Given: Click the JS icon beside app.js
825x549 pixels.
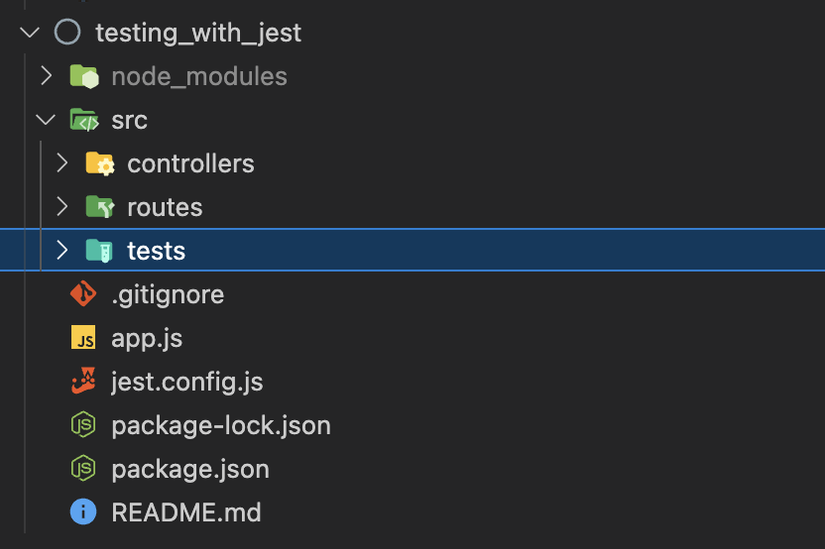Looking at the screenshot, I should [83, 338].
